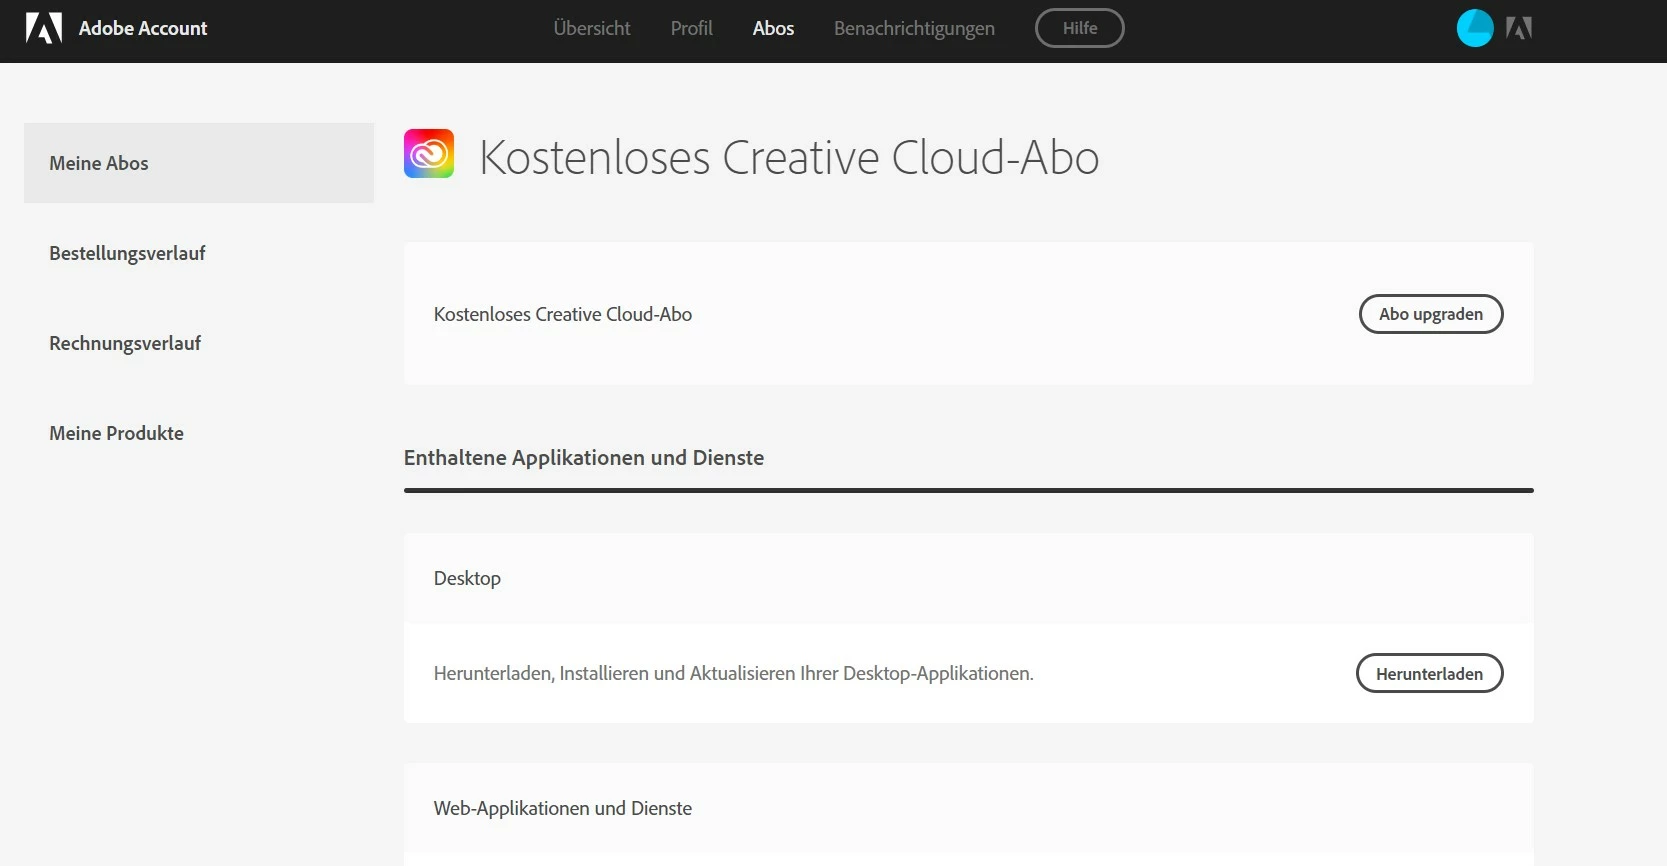This screenshot has width=1667, height=866.
Task: Click the Kostenloses Creative Cloud-Abo page heading
Action: point(789,157)
